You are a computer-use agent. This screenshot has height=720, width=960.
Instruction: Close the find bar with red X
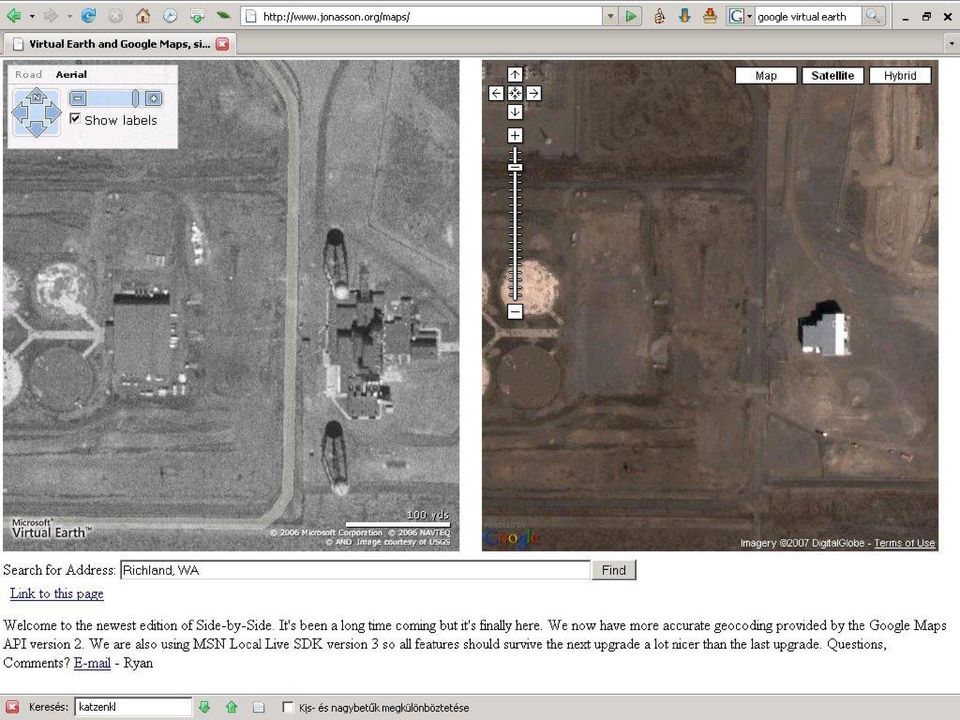pyautogui.click(x=12, y=707)
